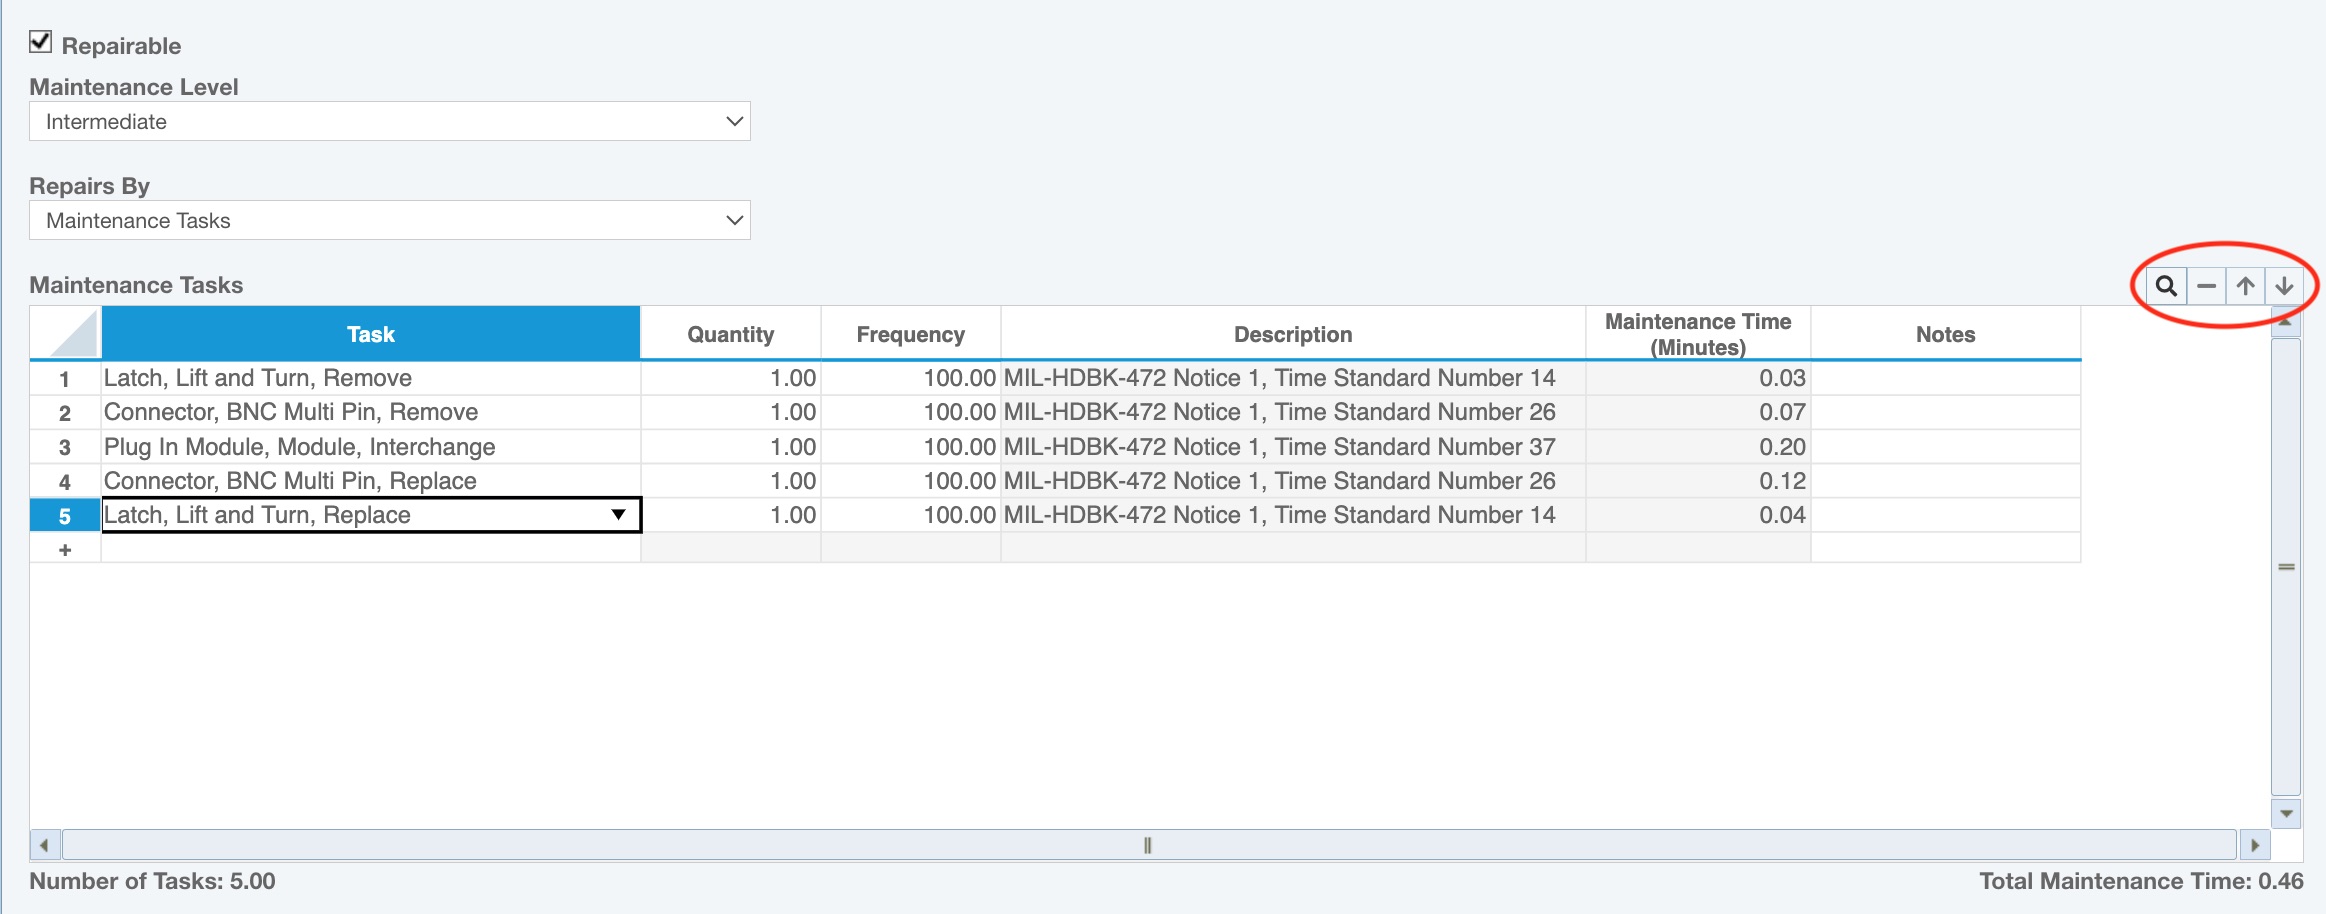Screen dimensions: 2326x914
Task: Click the search magnifier icon above the table
Action: click(2166, 287)
